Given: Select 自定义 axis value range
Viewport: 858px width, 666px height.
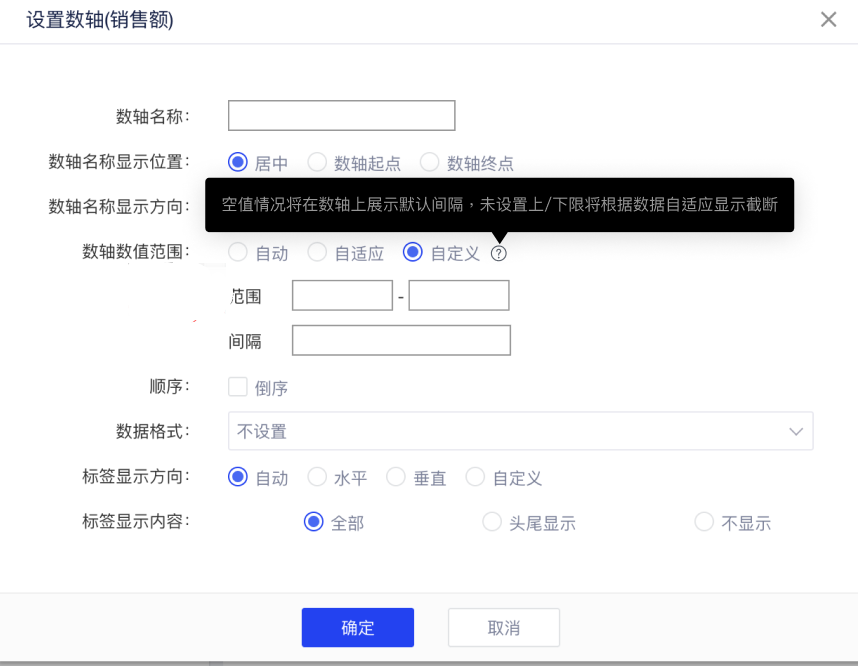Looking at the screenshot, I should click(413, 253).
